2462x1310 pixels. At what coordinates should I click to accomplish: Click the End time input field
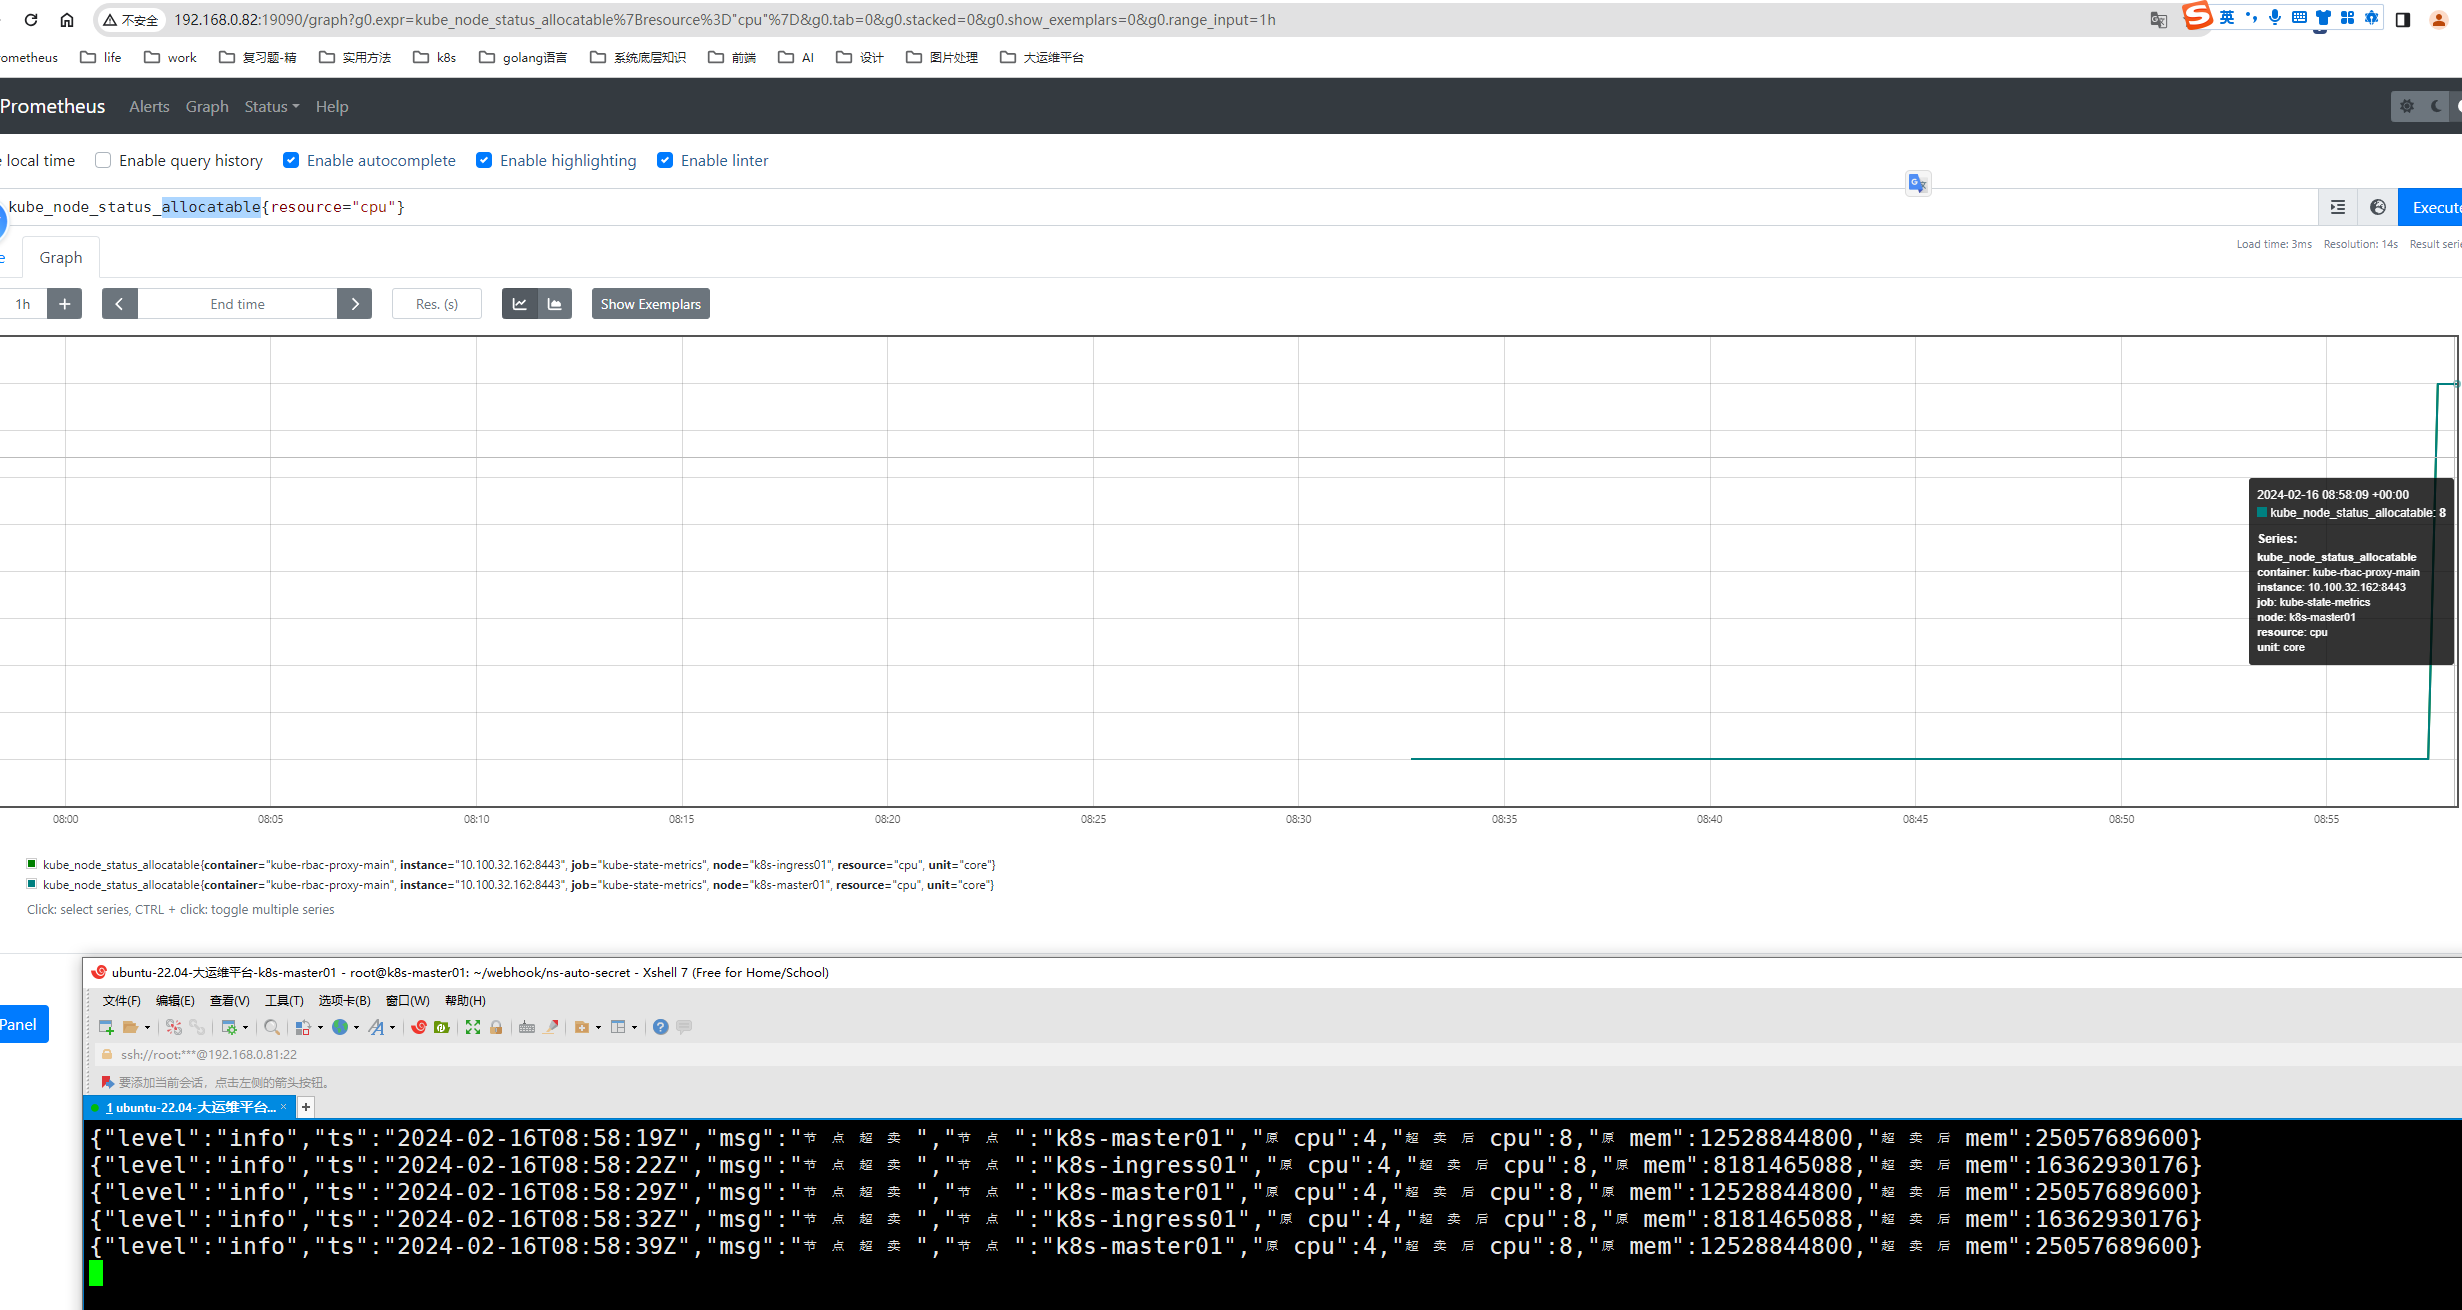click(237, 304)
